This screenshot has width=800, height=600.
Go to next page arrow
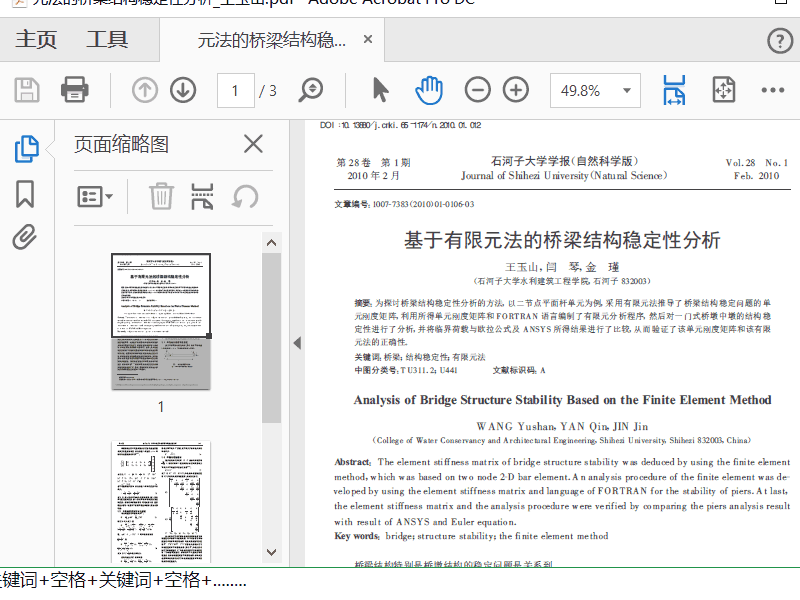(183, 90)
